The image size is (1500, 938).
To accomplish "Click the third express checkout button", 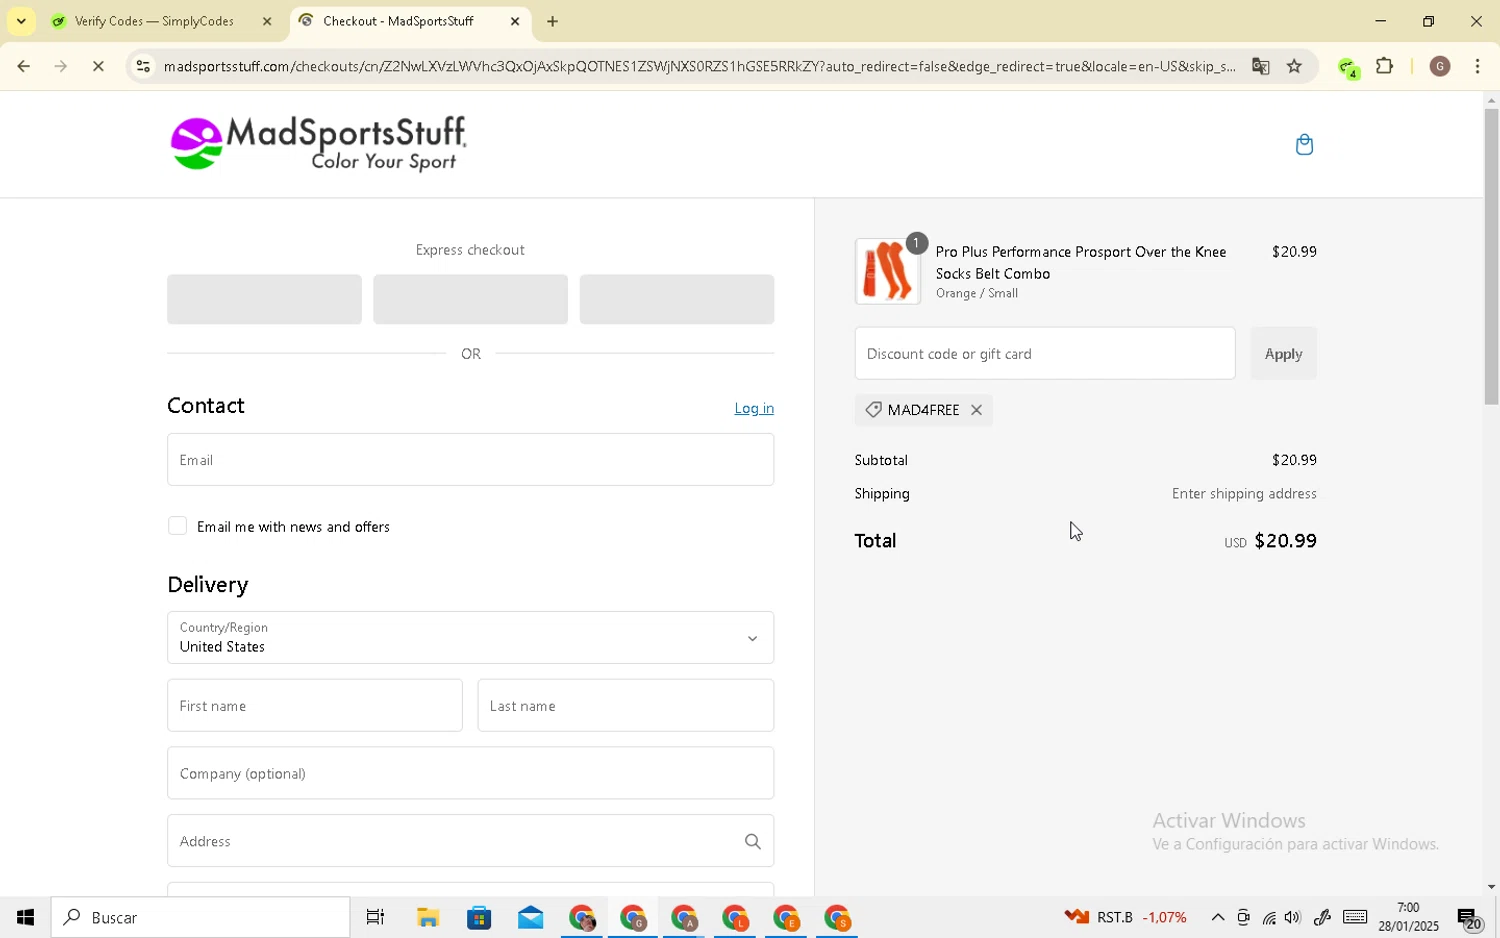I will click(677, 299).
